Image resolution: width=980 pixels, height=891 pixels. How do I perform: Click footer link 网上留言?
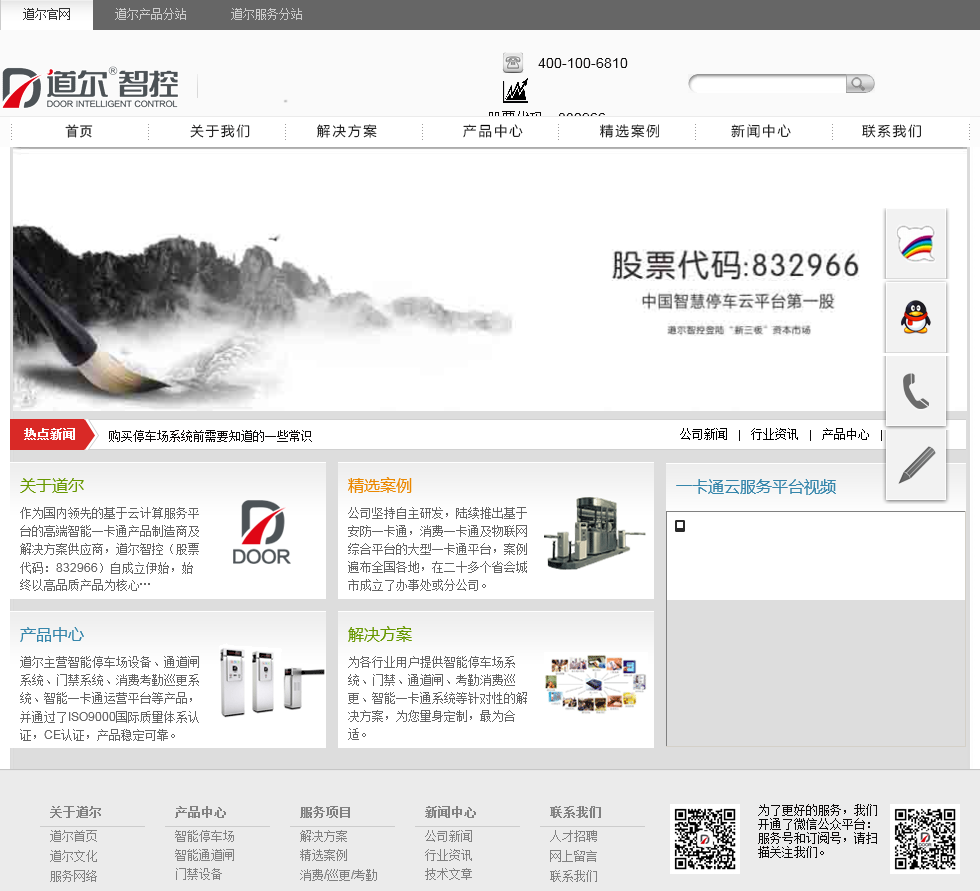coord(573,856)
